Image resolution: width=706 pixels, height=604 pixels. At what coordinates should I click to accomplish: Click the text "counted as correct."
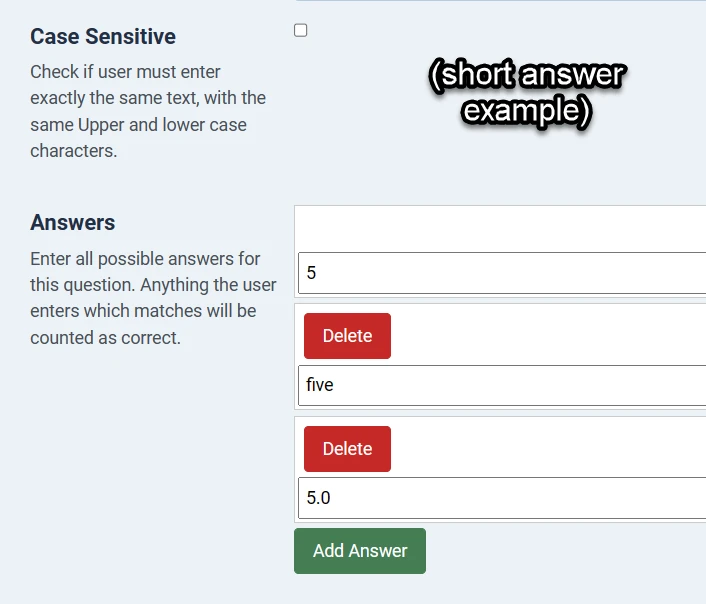[x=105, y=337]
